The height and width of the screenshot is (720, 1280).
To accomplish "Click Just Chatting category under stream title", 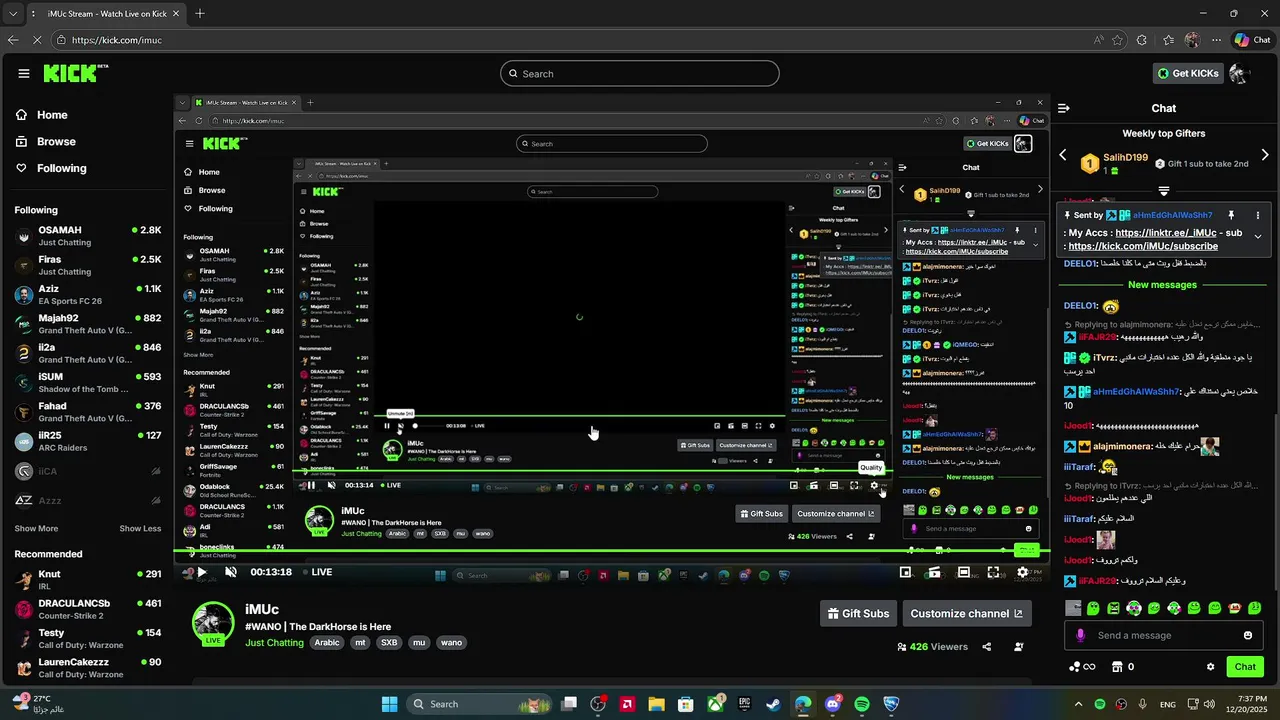I will 274,643.
